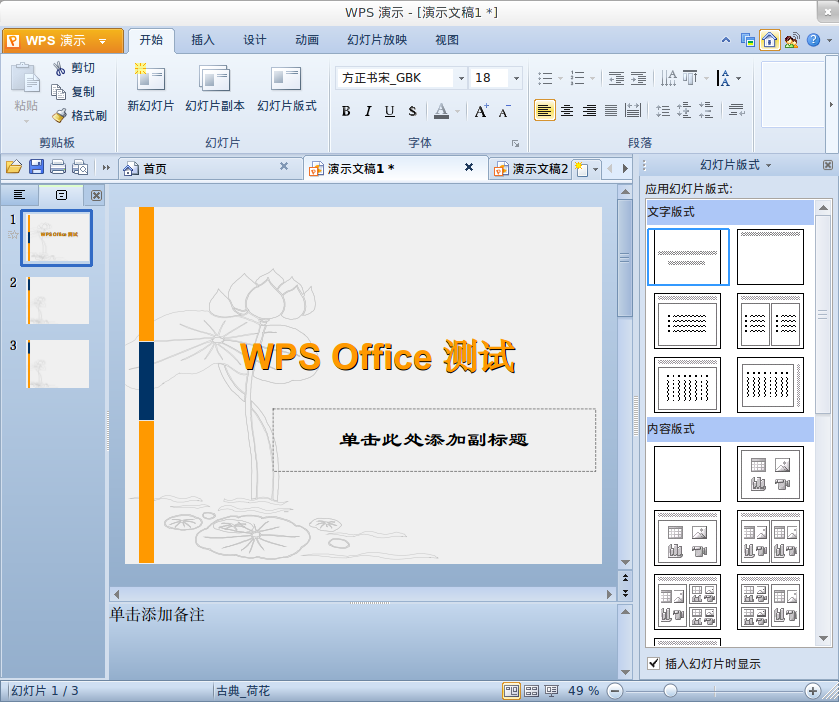Select slide 2 thumbnail in the panel
The height and width of the screenshot is (702, 839).
point(57,300)
